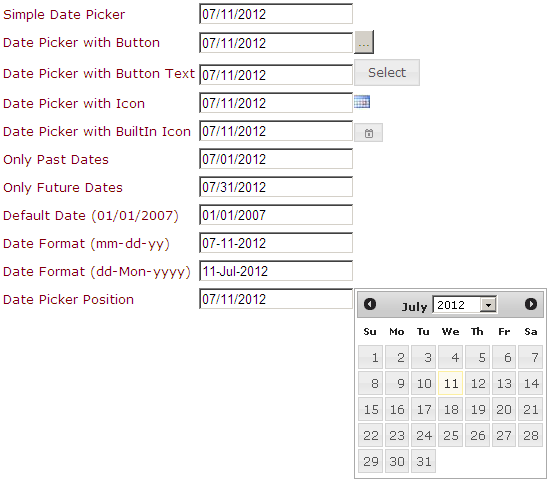Select day 9 in the calendar
The image size is (556, 490).
(397, 383)
